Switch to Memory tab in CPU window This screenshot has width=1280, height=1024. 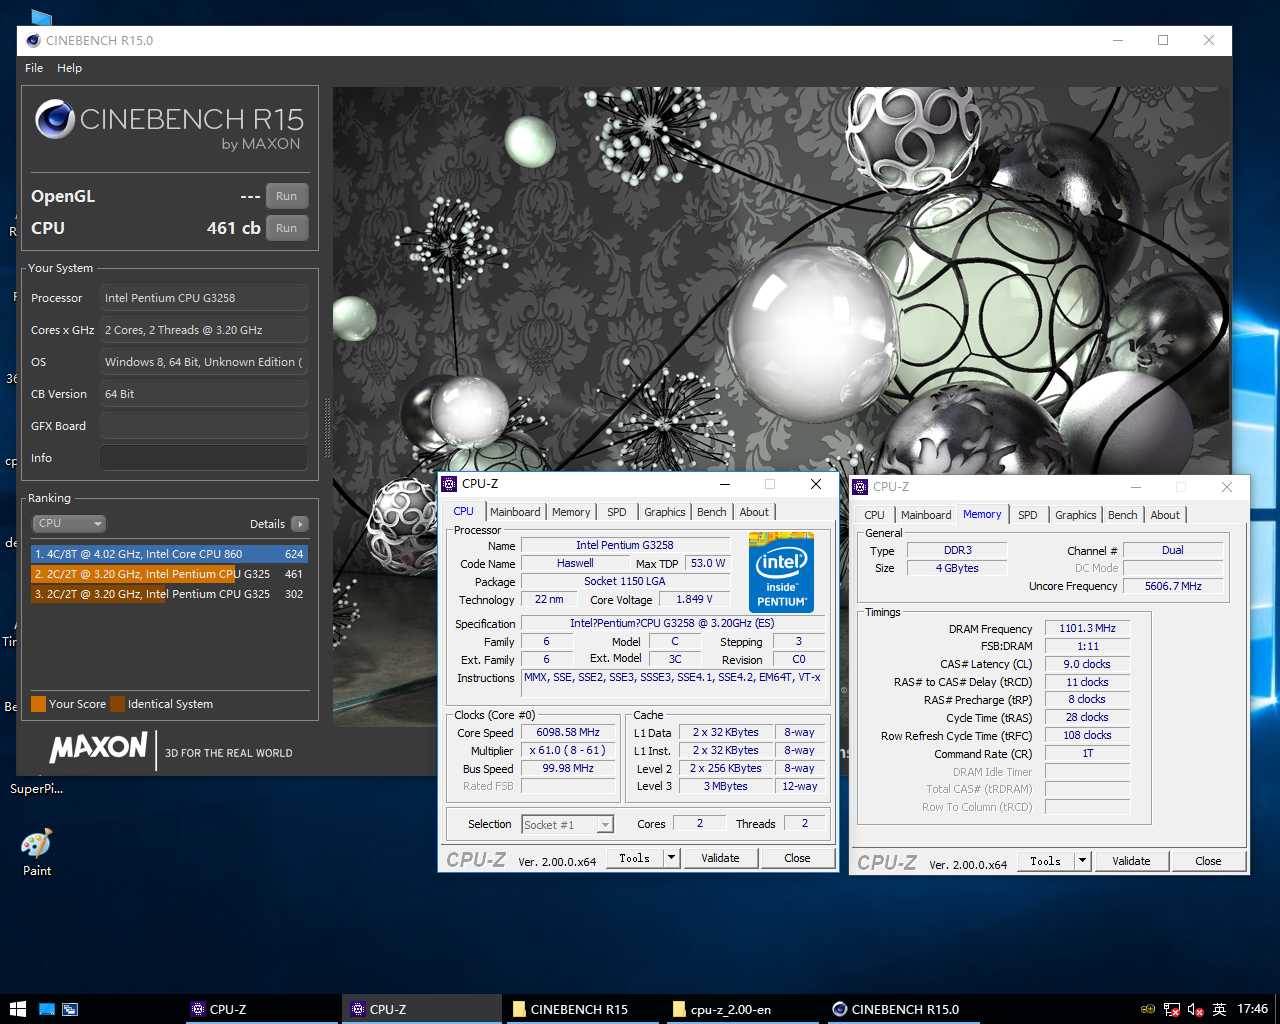(571, 512)
